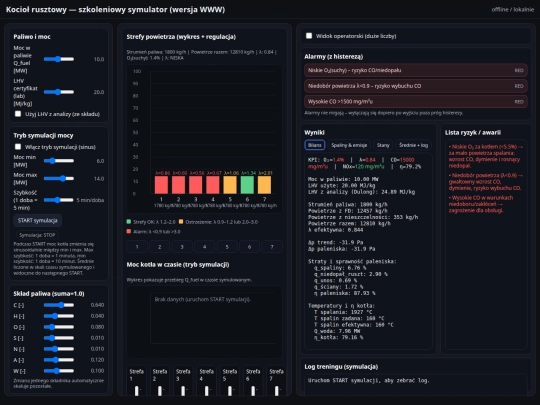Click the 'Wysokie CO w warunkach' risk entry

point(481,204)
